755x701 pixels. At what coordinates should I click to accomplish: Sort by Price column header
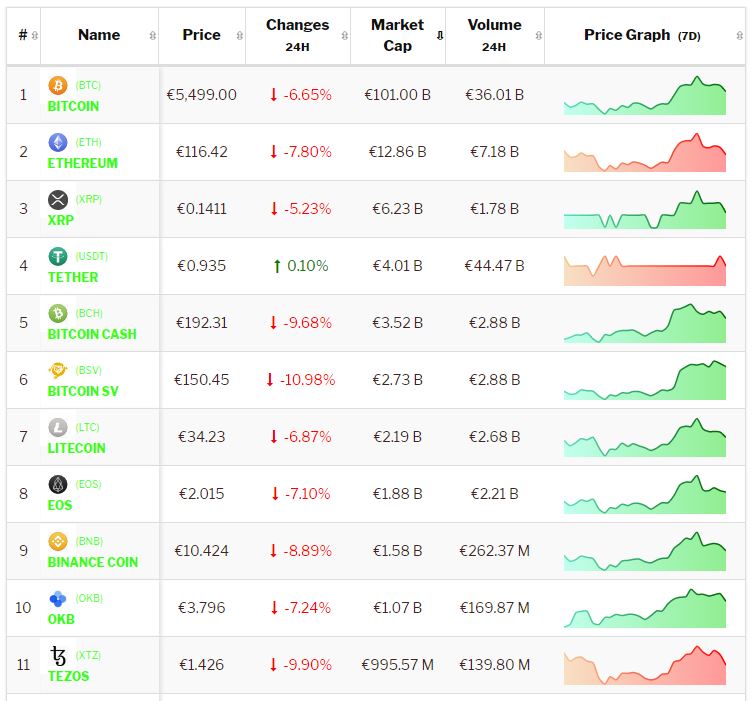[201, 35]
